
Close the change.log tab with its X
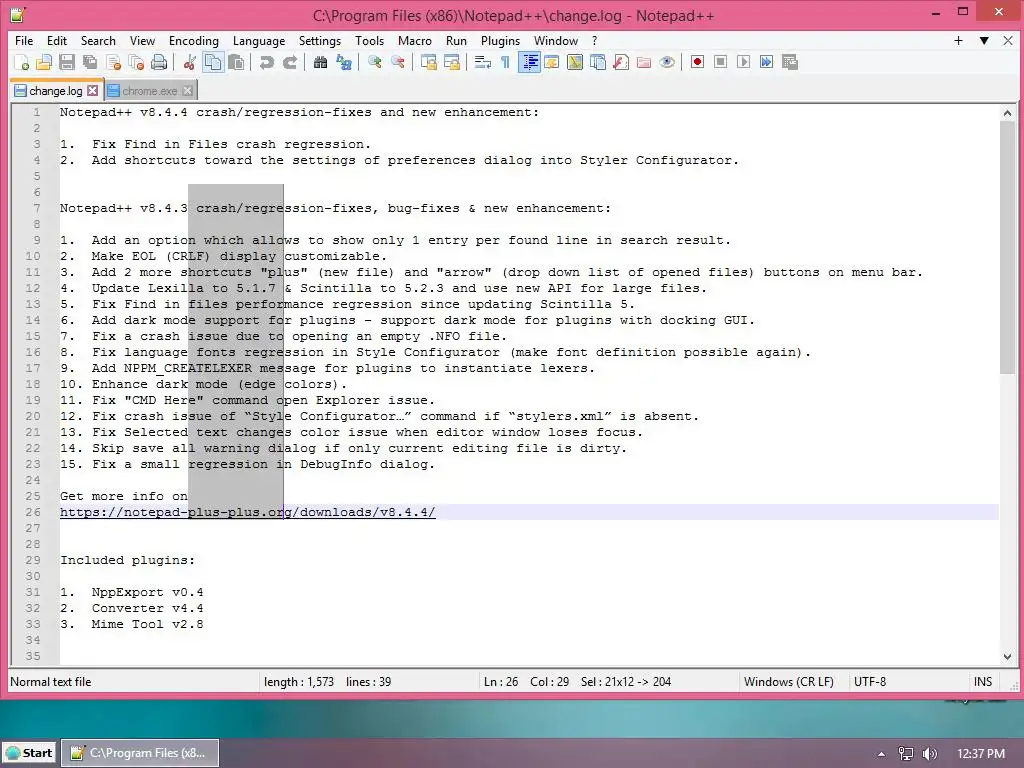[93, 91]
